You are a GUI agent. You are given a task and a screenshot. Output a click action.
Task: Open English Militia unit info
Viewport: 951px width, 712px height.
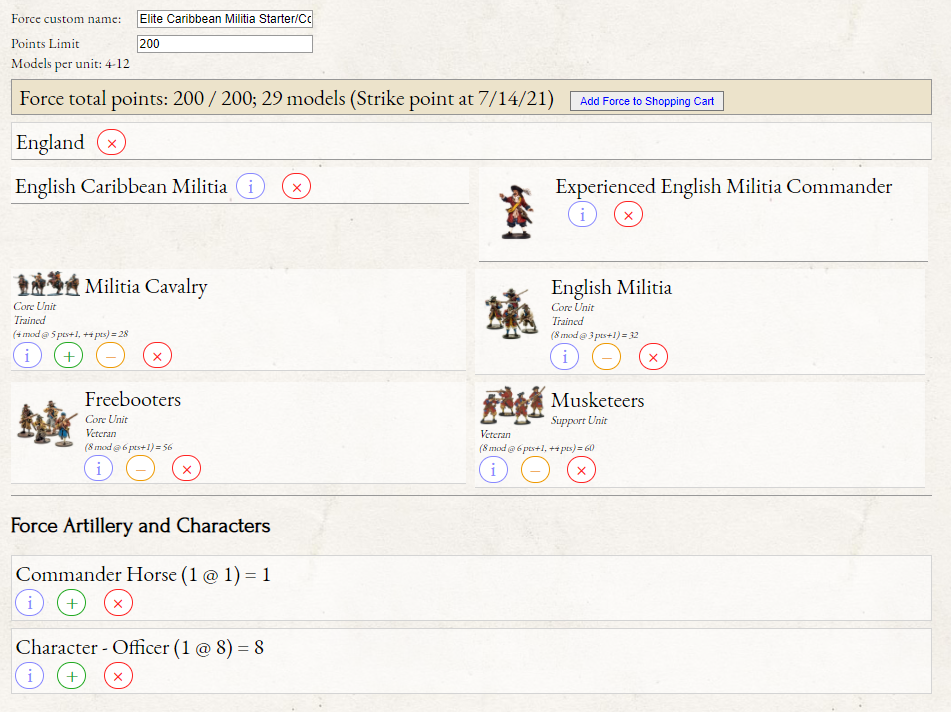coord(565,356)
